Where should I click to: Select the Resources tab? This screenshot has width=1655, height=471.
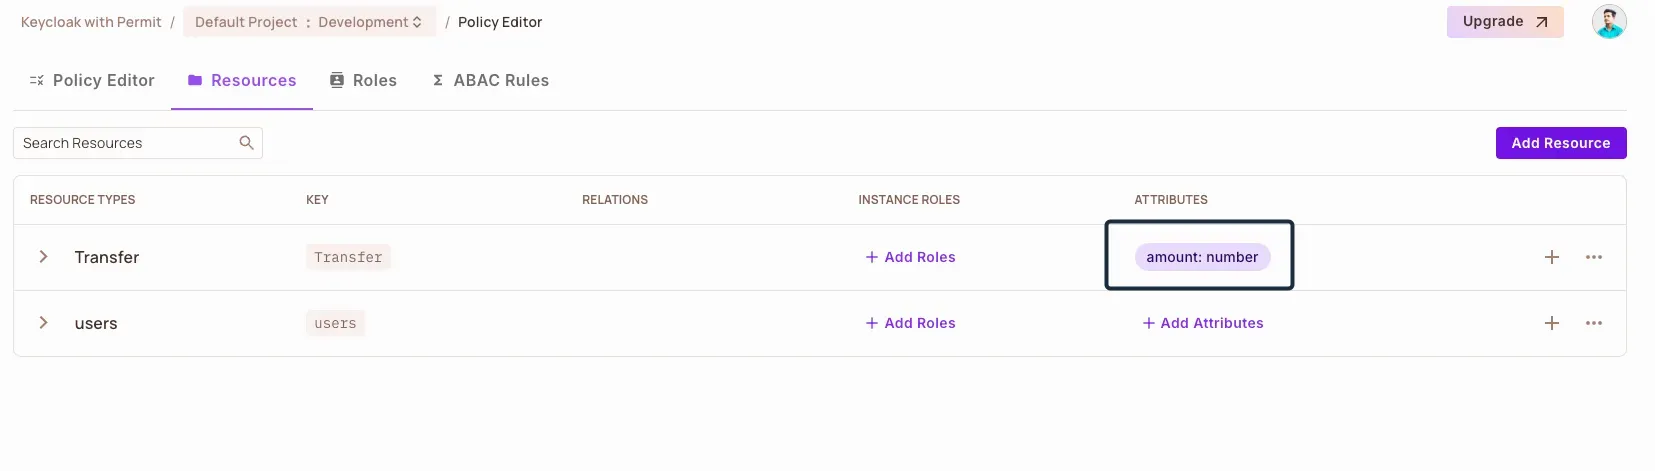tap(242, 80)
